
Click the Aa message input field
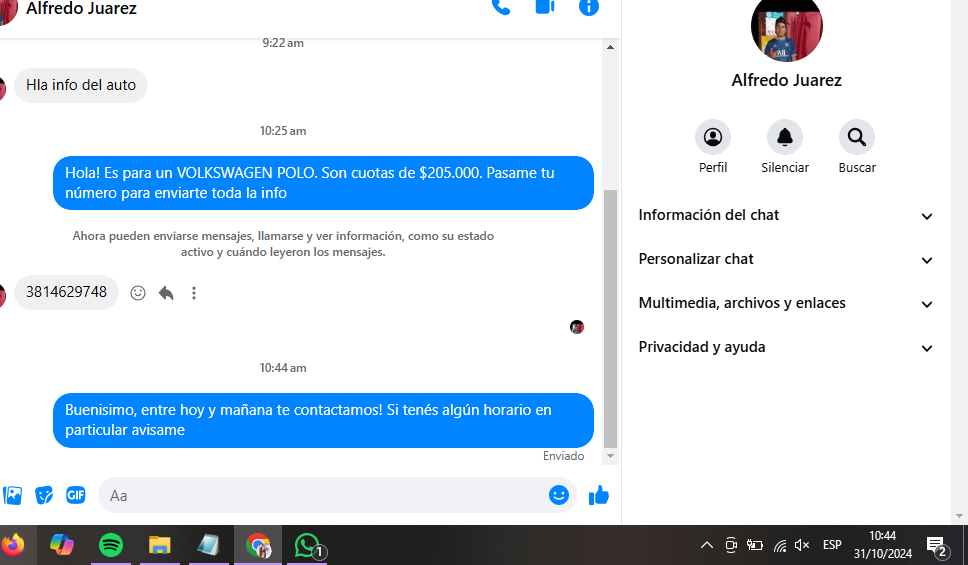click(x=320, y=495)
